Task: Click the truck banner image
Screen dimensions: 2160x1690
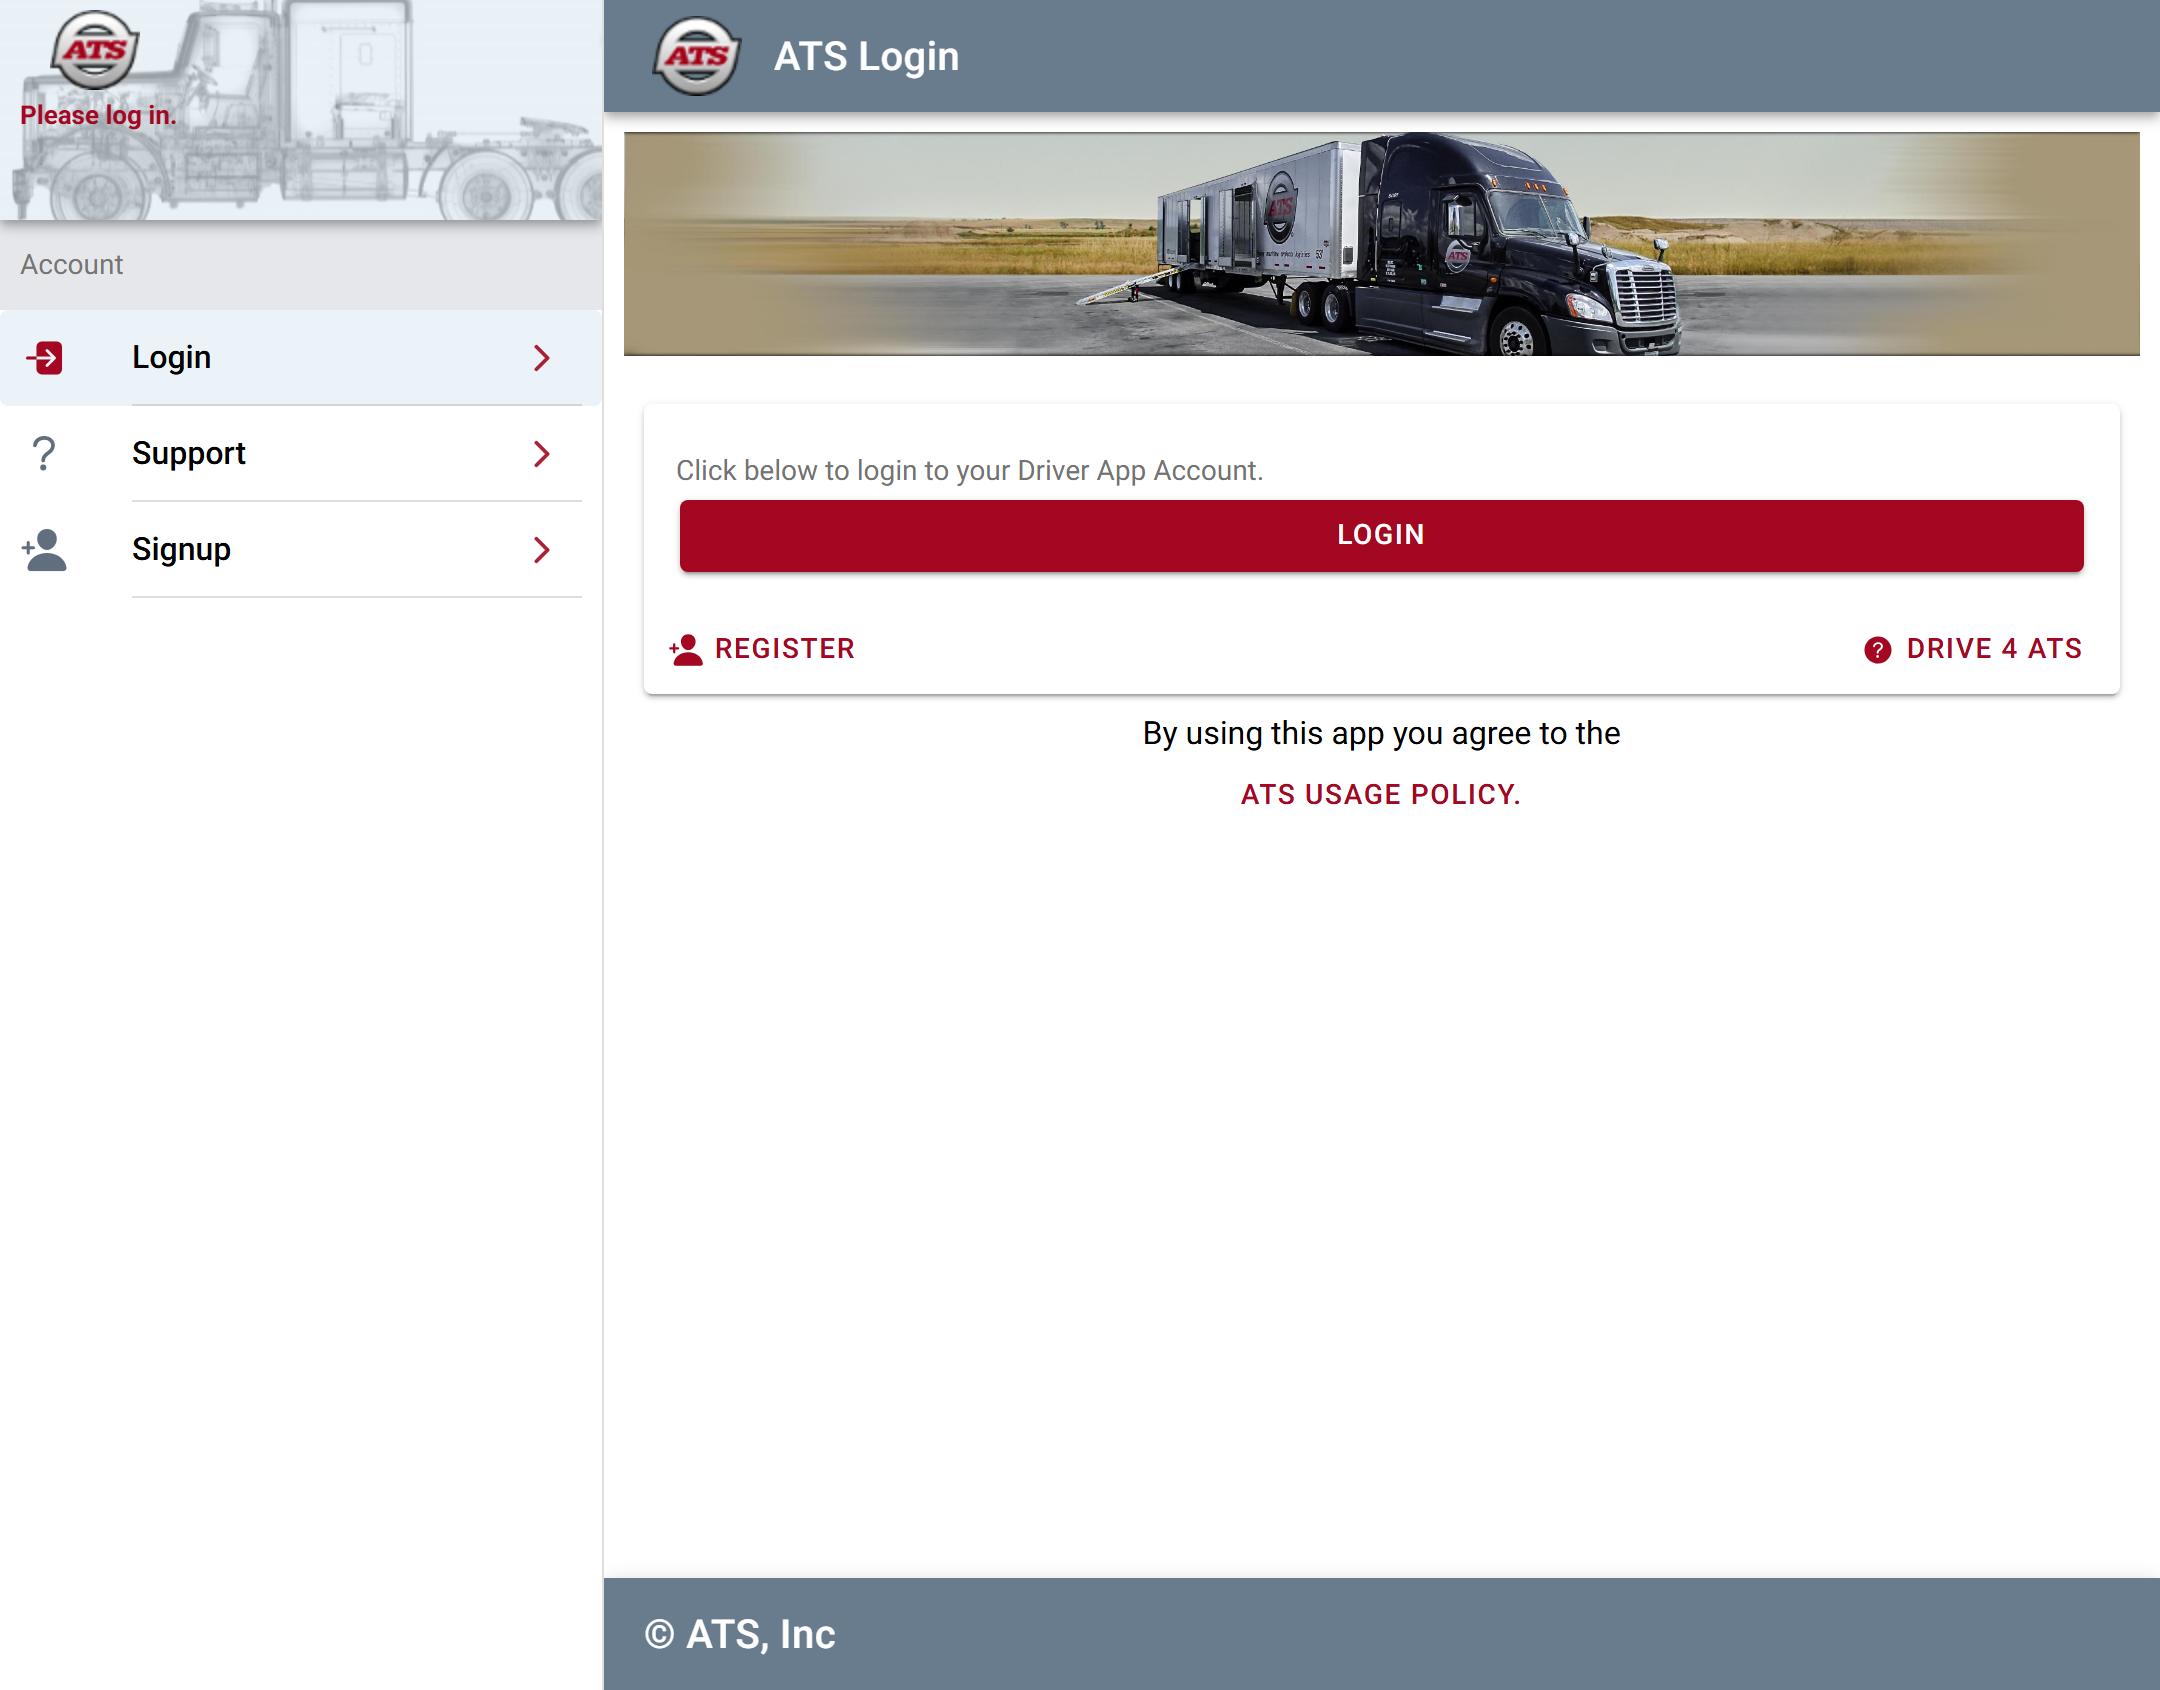Action: click(x=1382, y=244)
